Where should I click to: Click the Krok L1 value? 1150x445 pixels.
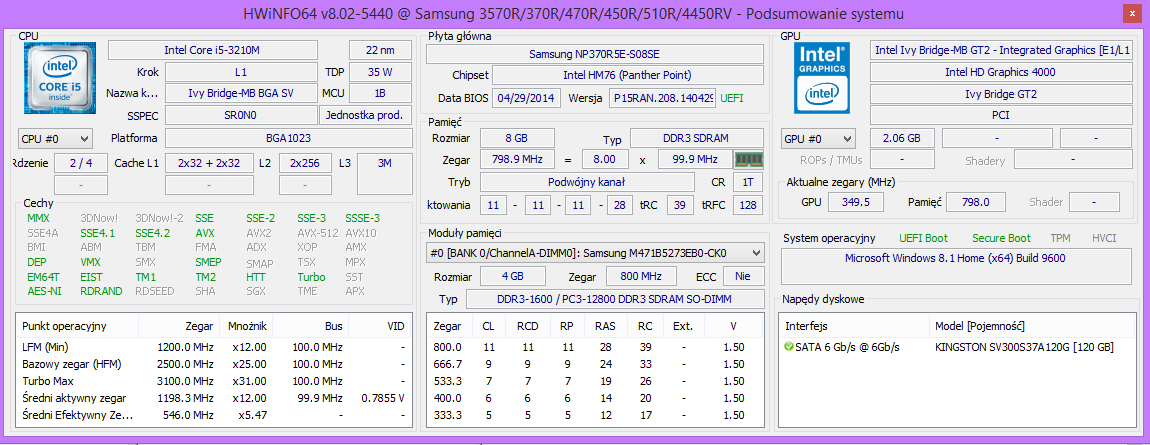point(241,72)
